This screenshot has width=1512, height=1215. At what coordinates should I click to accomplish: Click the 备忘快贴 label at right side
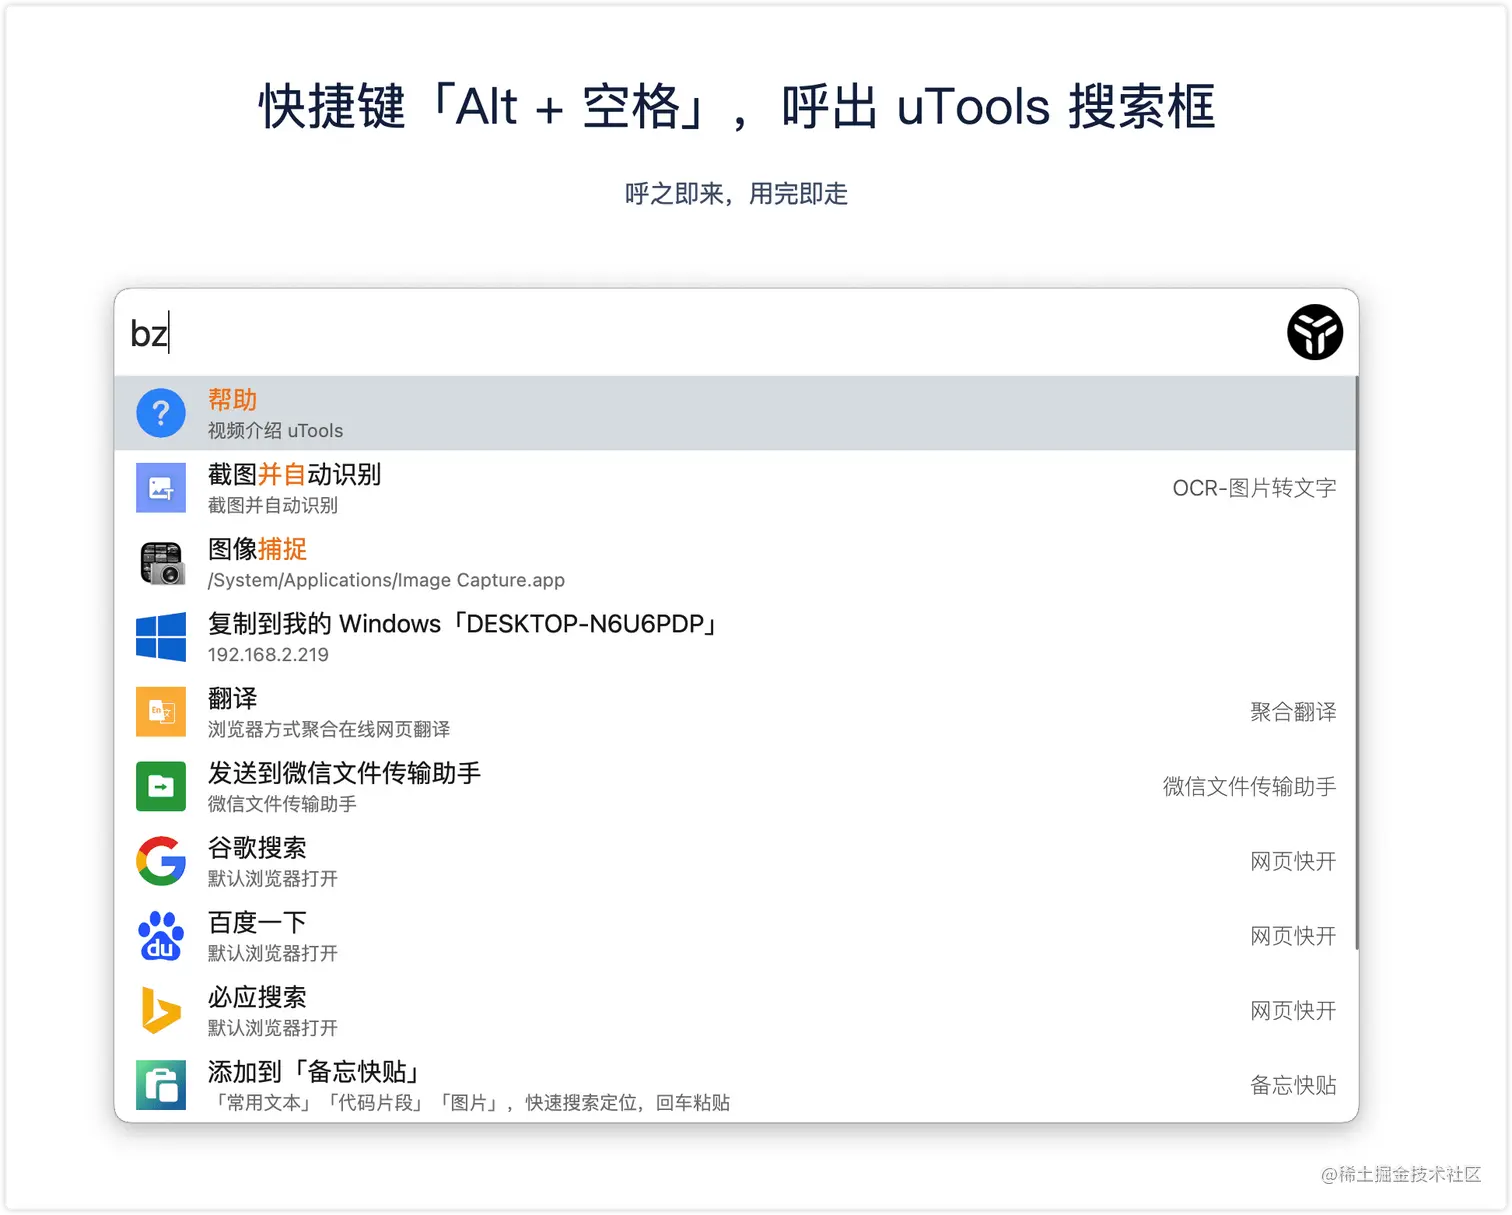1293,1085
